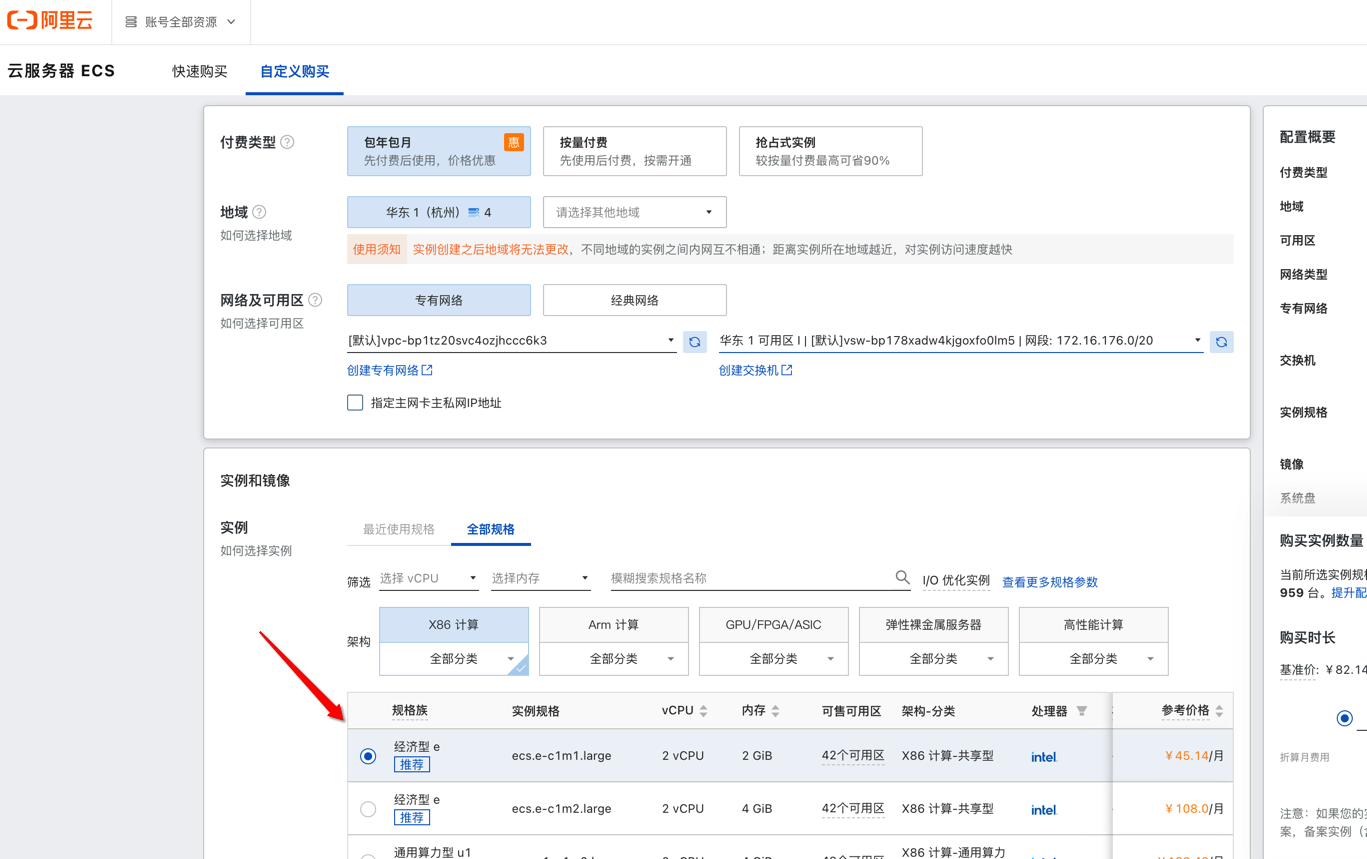
Task: Click the orange 惠 discount badge
Action: (x=513, y=142)
